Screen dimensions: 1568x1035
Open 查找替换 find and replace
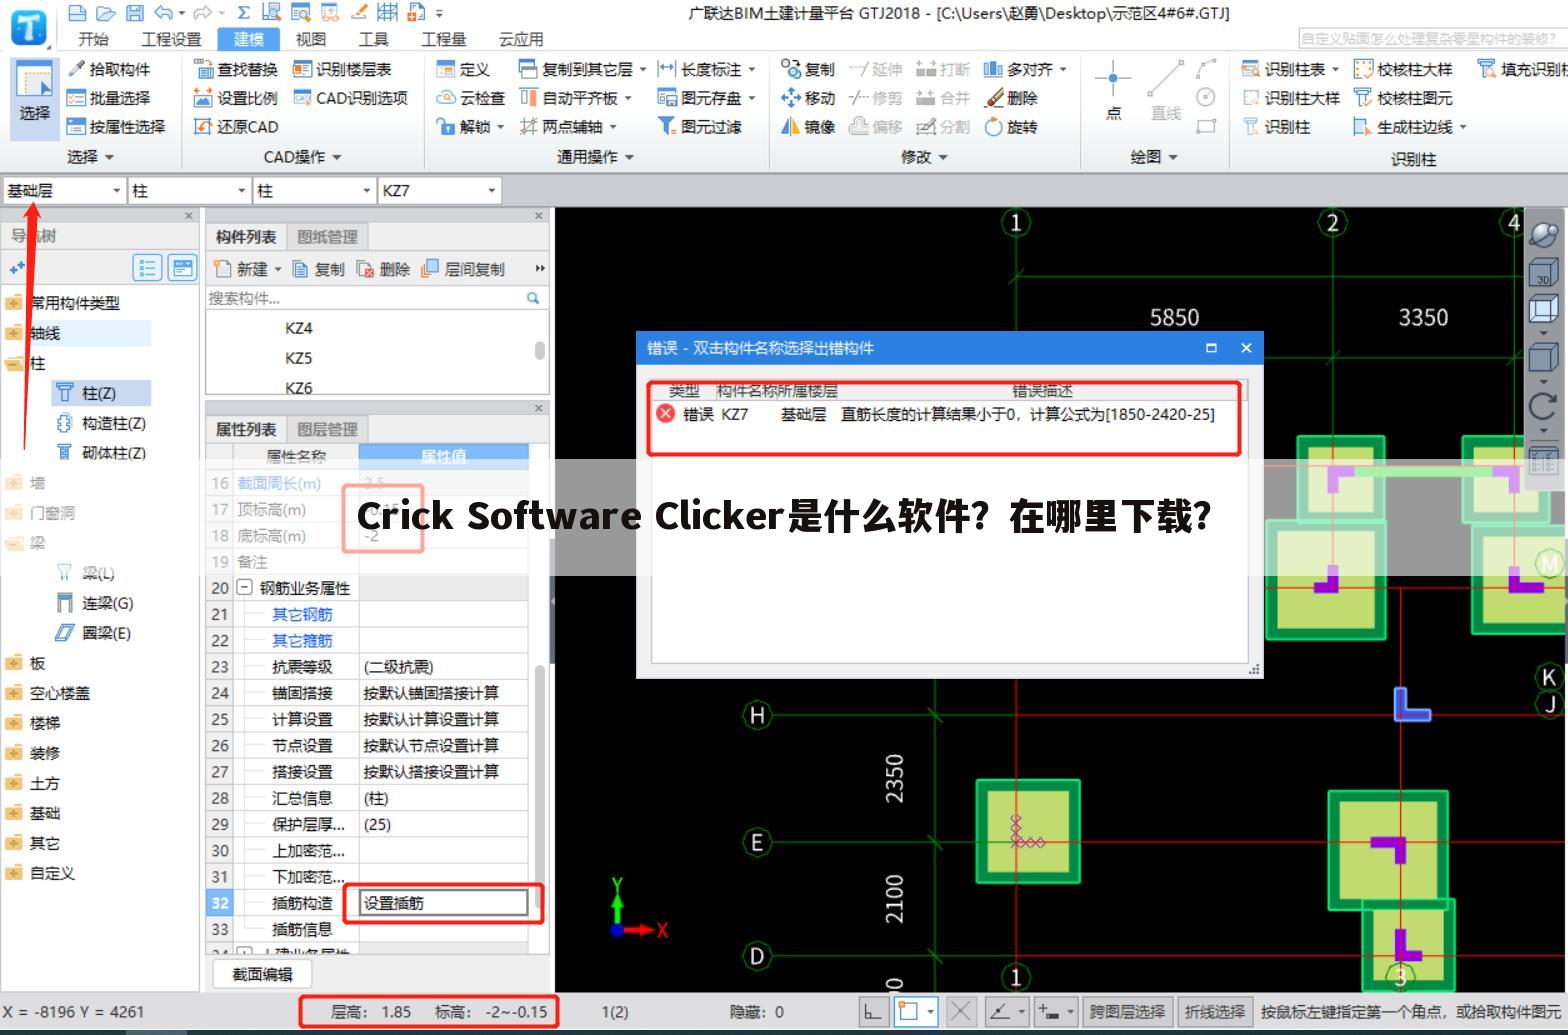236,69
